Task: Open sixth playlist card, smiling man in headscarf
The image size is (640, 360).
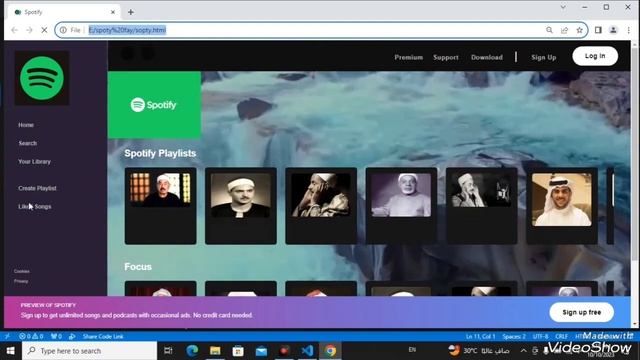Action: 562,206
